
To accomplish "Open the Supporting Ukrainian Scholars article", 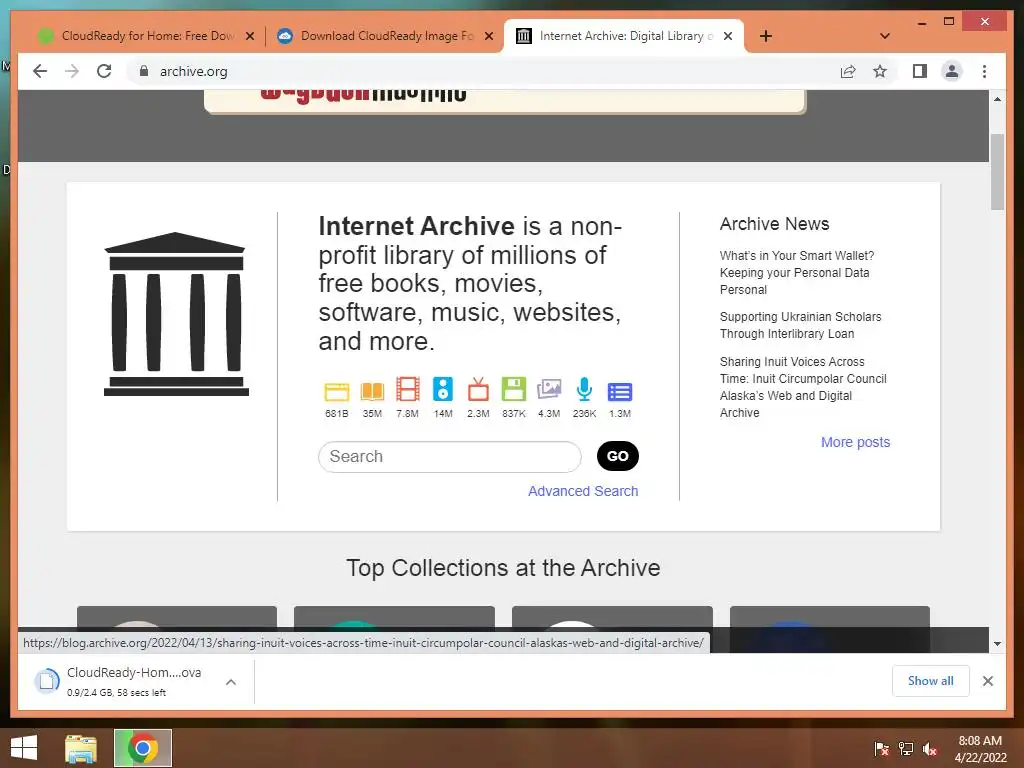I will coord(800,325).
